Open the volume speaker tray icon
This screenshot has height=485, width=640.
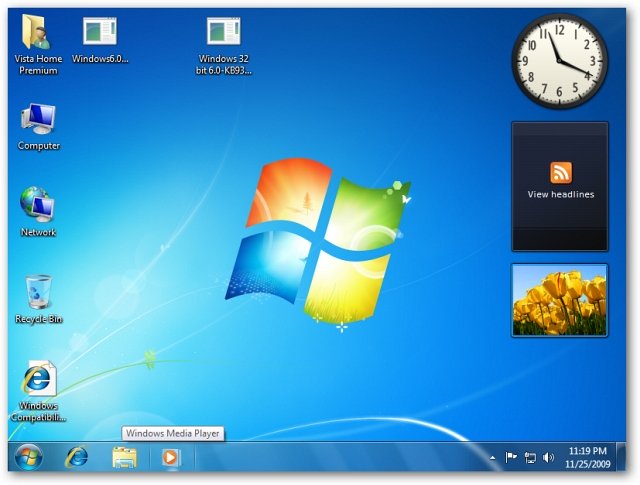pyautogui.click(x=548, y=458)
